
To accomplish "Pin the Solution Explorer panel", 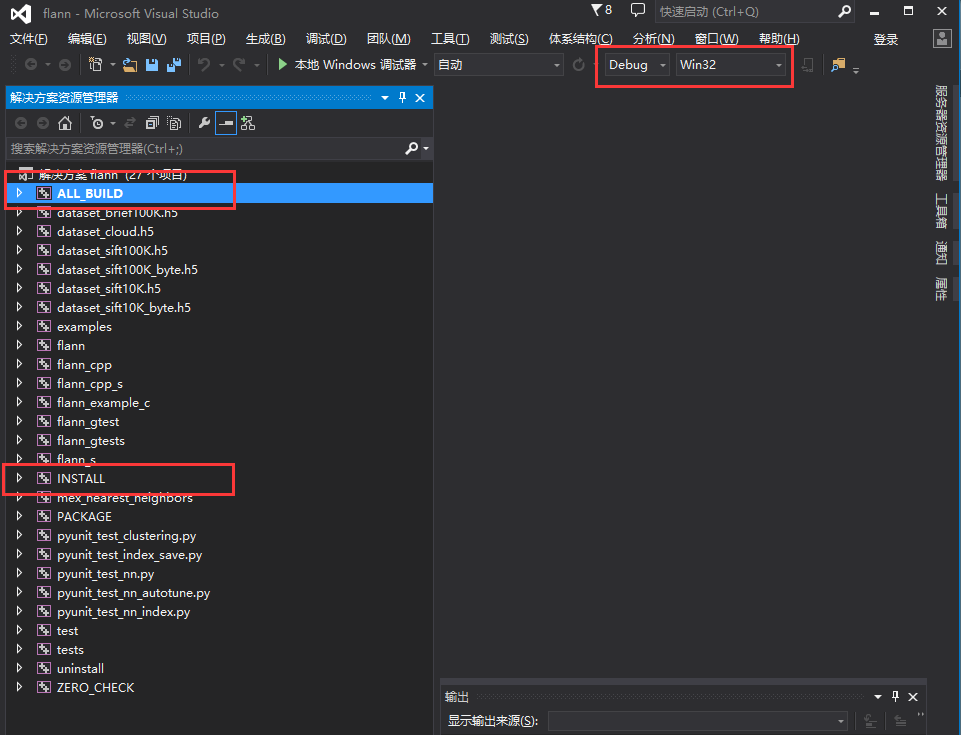I will click(x=402, y=97).
